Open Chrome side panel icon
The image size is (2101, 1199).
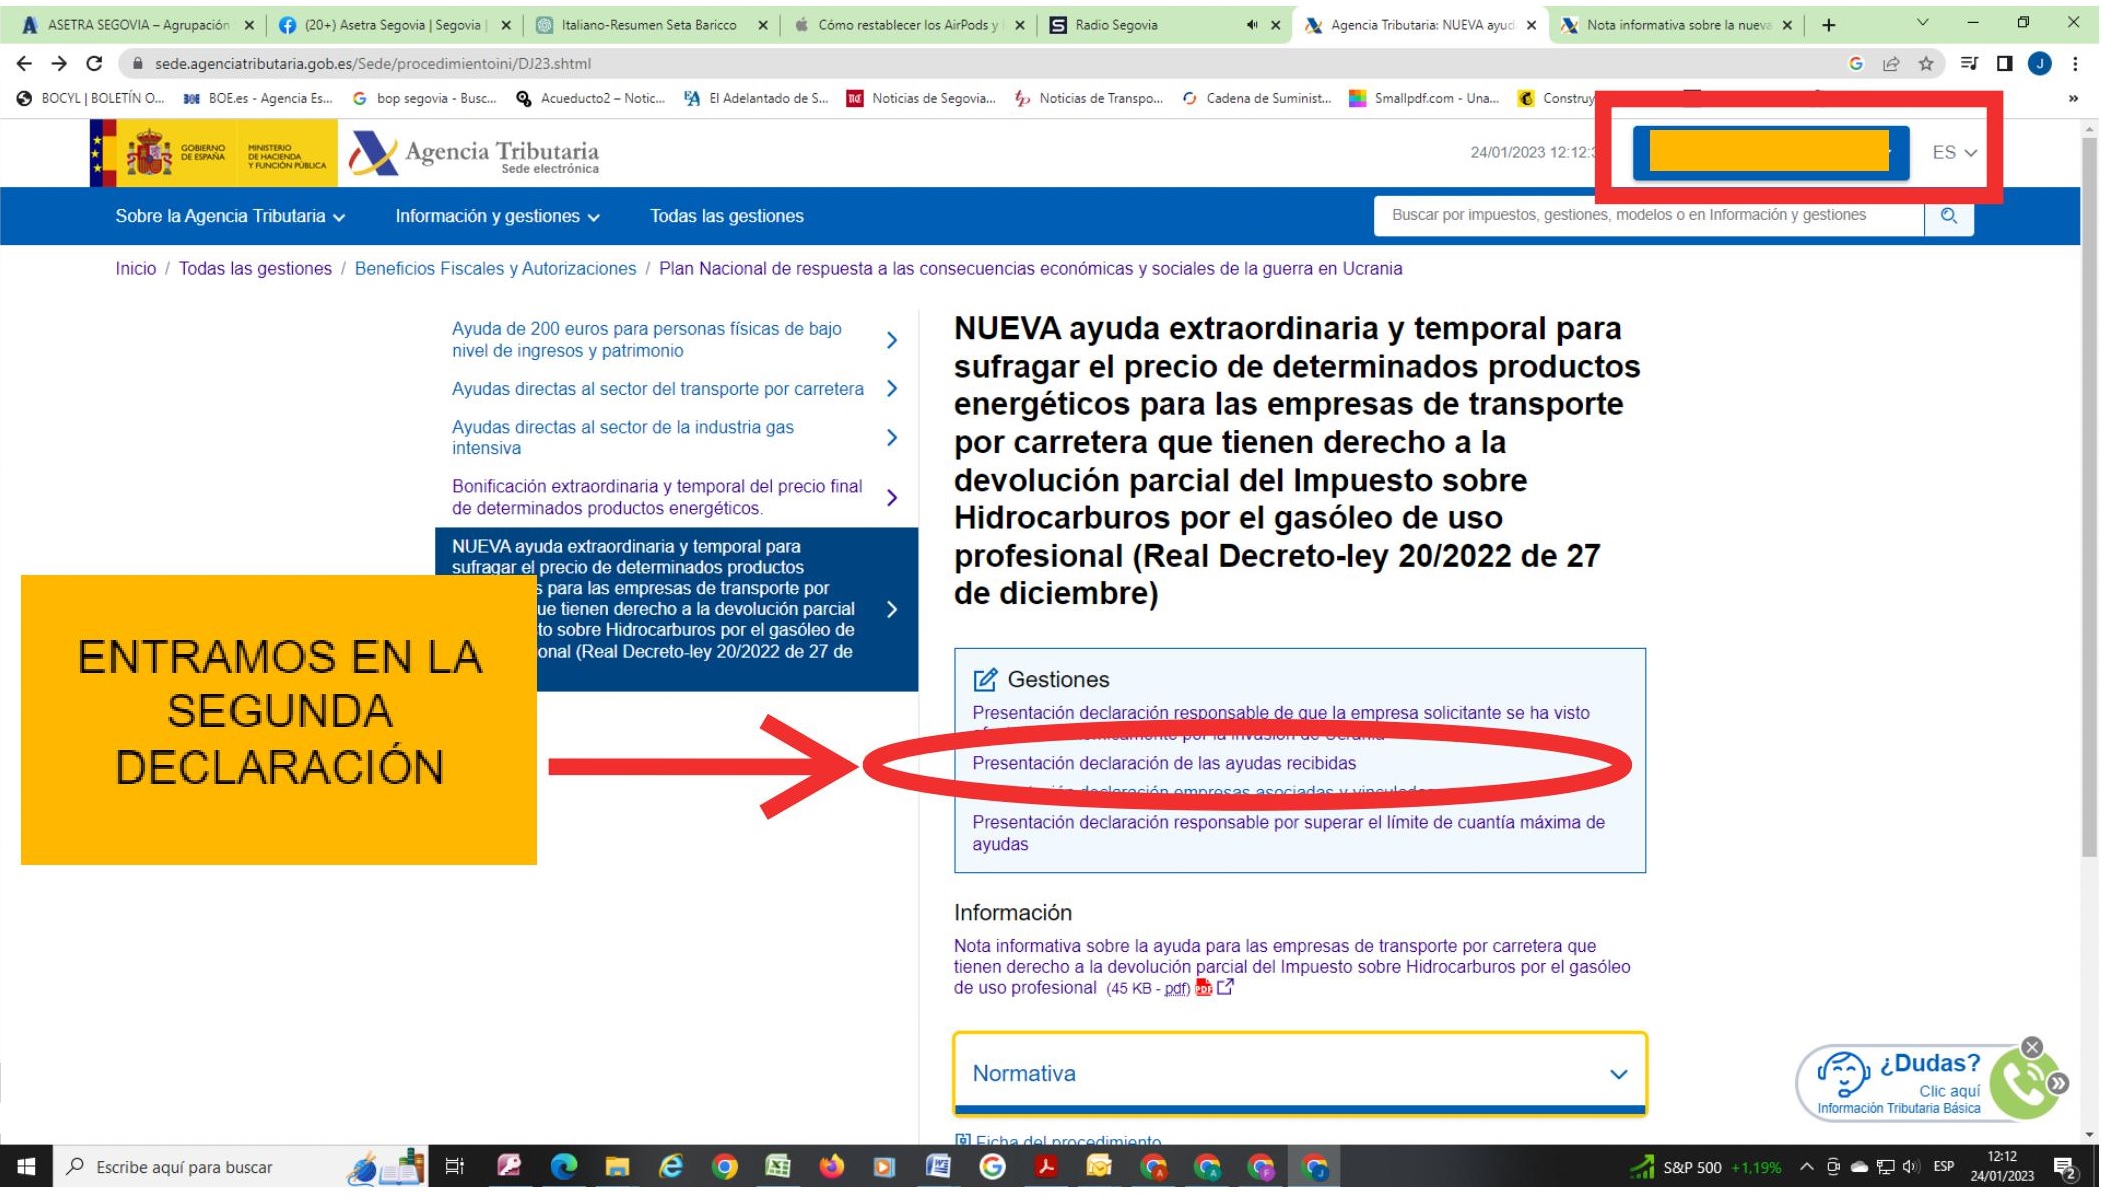pos(2004,64)
